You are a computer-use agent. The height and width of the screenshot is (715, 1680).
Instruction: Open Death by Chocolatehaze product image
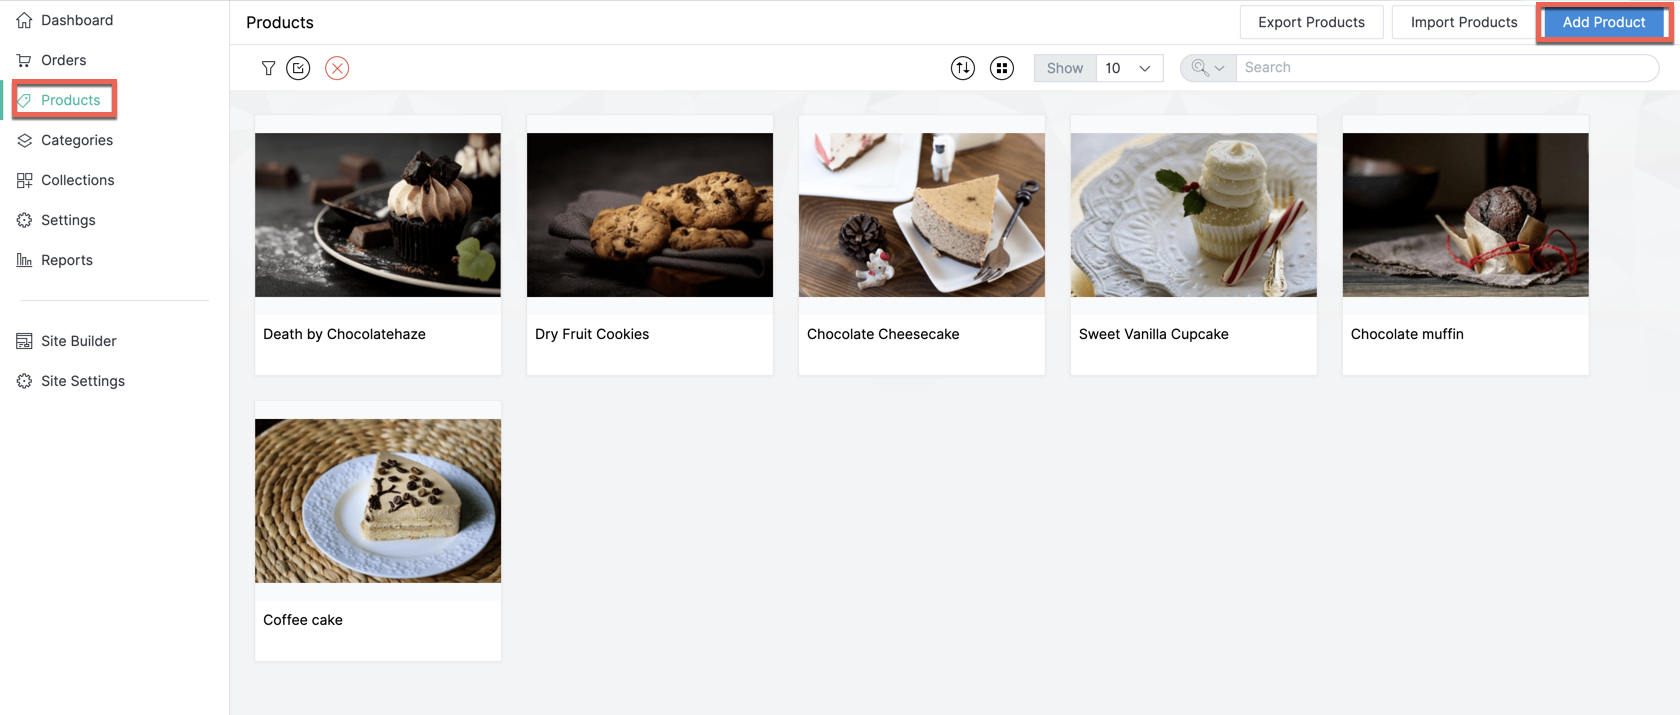point(378,215)
